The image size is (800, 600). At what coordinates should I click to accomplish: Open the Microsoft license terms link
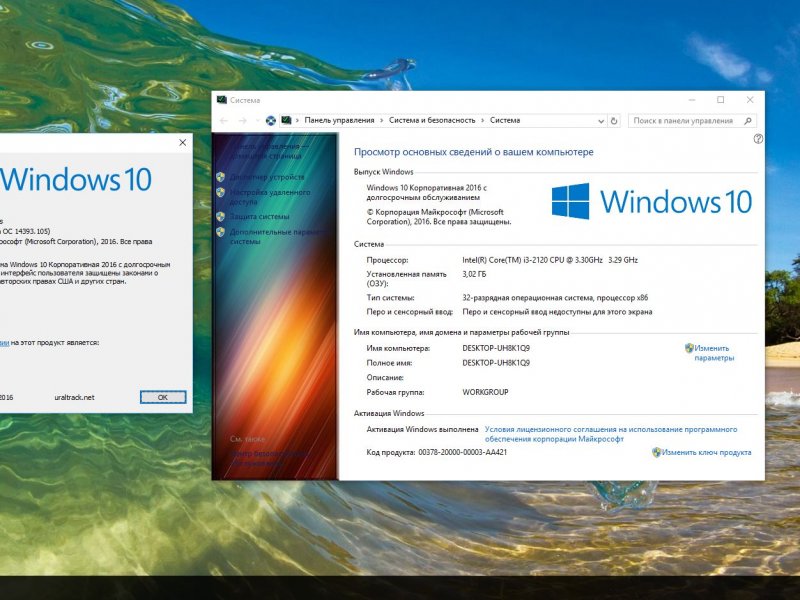pos(611,434)
